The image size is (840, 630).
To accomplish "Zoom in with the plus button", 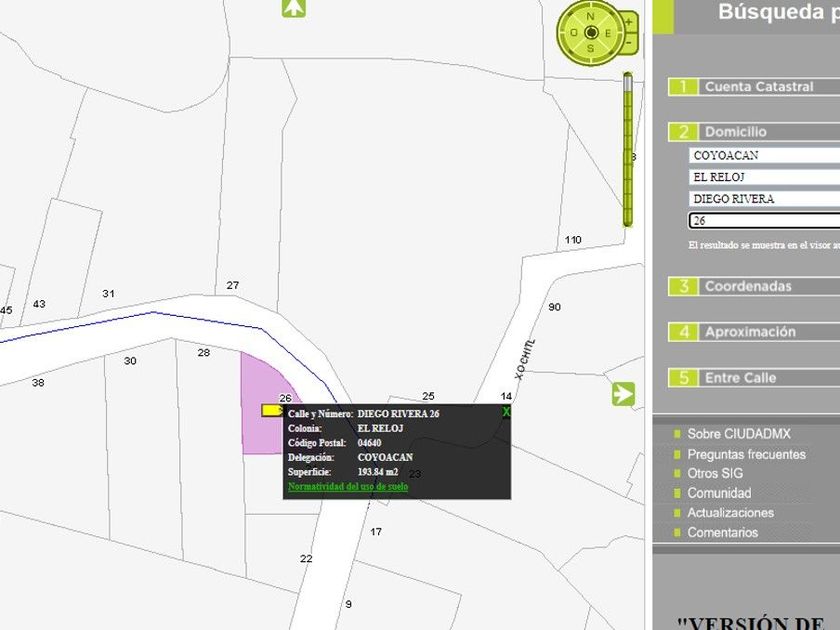I will 629,22.
